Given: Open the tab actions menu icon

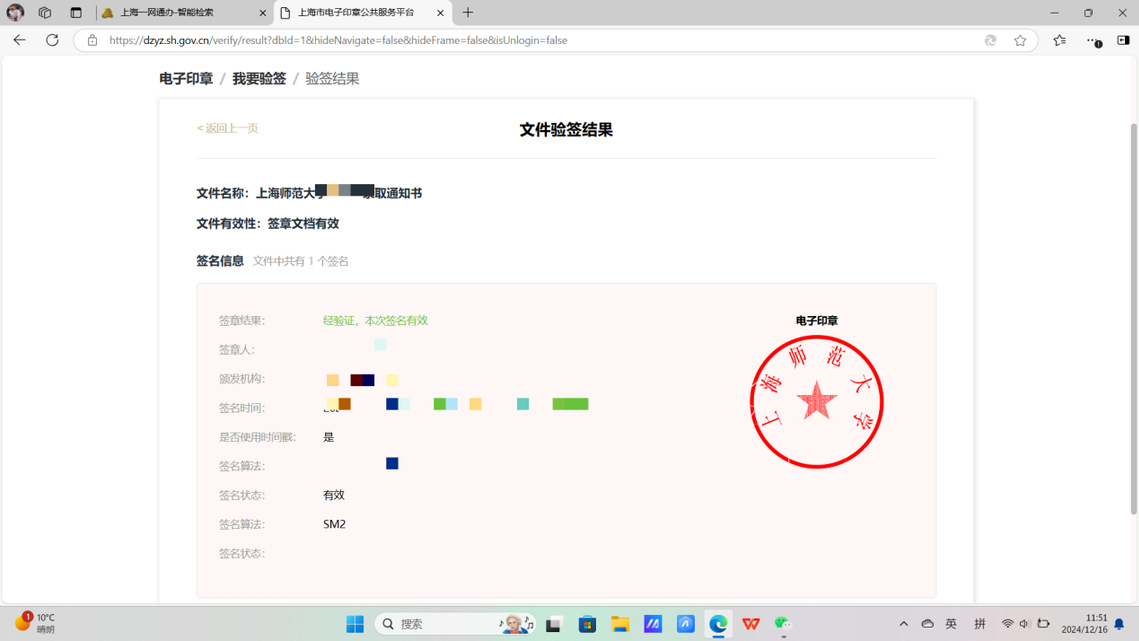Looking at the screenshot, I should (76, 13).
